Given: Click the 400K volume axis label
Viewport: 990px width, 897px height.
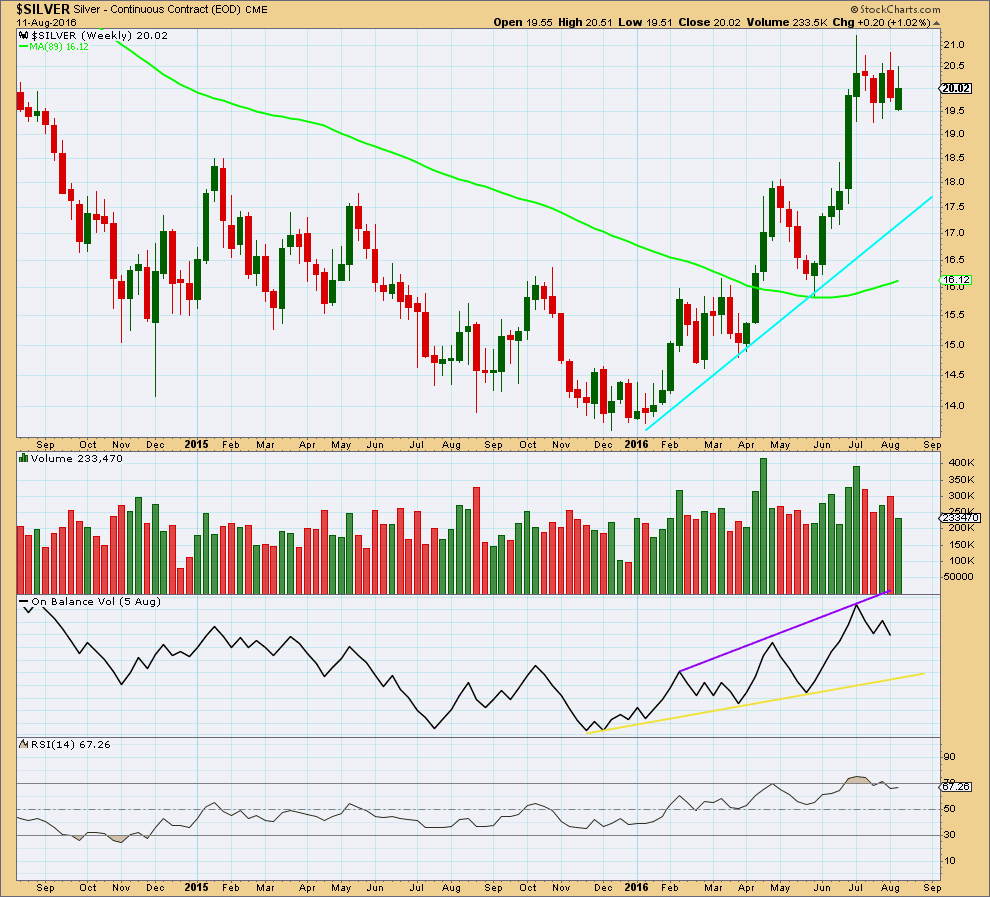Looking at the screenshot, I should click(962, 463).
